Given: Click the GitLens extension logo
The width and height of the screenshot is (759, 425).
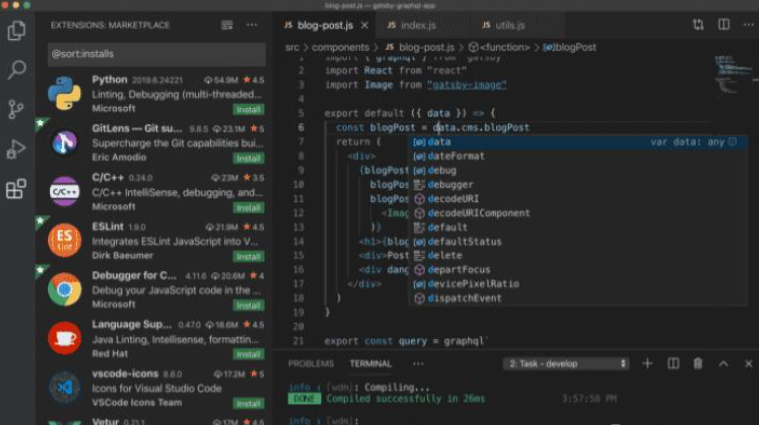Looking at the screenshot, I should (x=64, y=142).
